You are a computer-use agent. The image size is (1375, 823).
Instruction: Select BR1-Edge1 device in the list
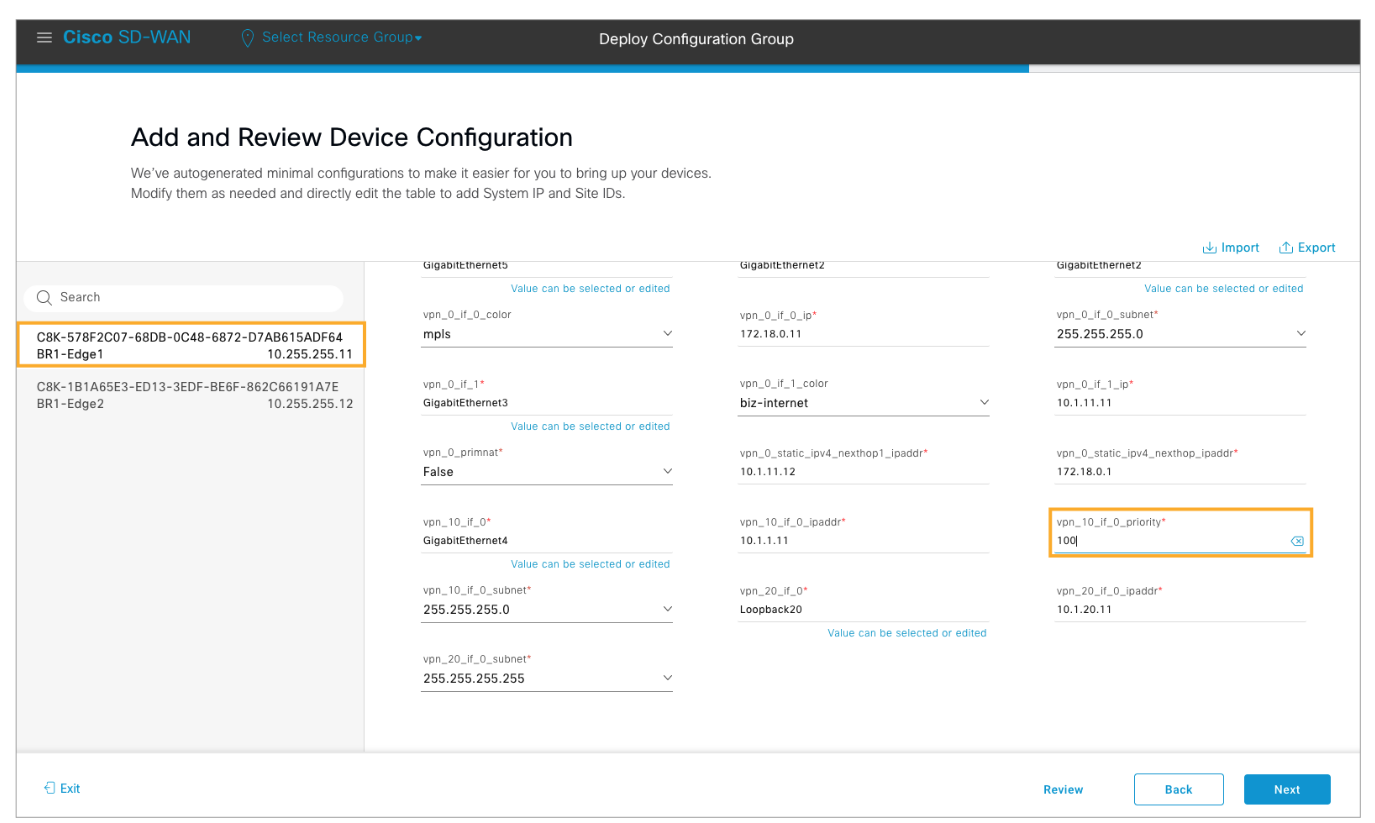[190, 345]
